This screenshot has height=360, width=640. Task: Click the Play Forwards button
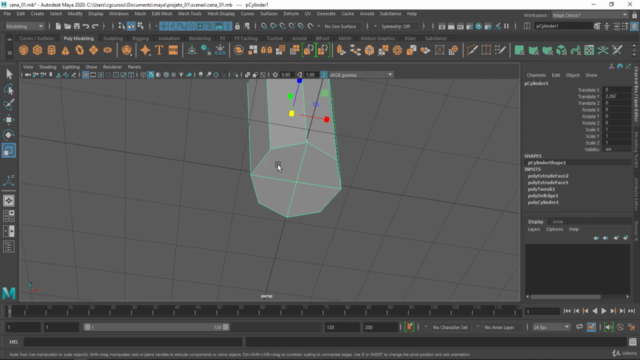[x=604, y=311]
